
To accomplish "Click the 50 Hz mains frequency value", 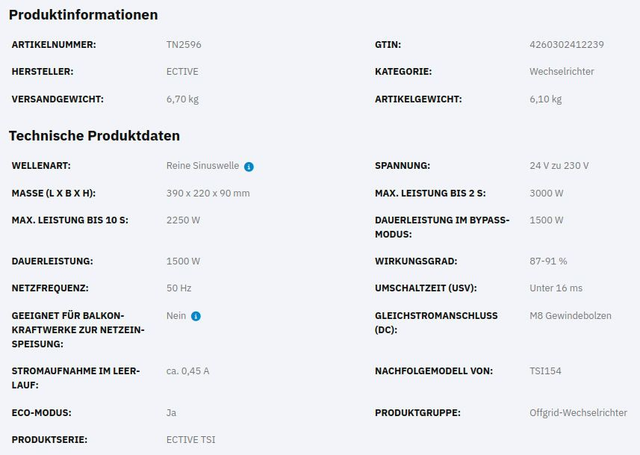I will (179, 288).
